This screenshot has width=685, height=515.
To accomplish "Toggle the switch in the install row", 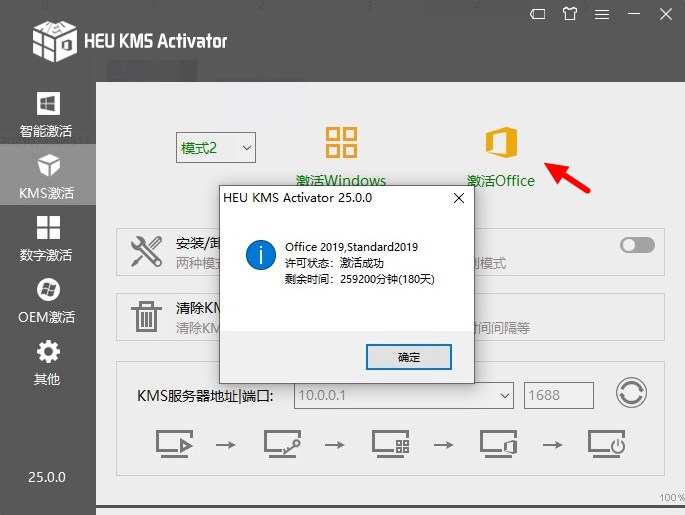I will [637, 245].
